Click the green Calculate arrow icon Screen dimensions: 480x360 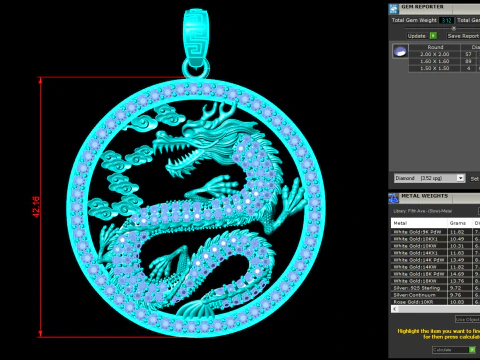(x=472, y=349)
